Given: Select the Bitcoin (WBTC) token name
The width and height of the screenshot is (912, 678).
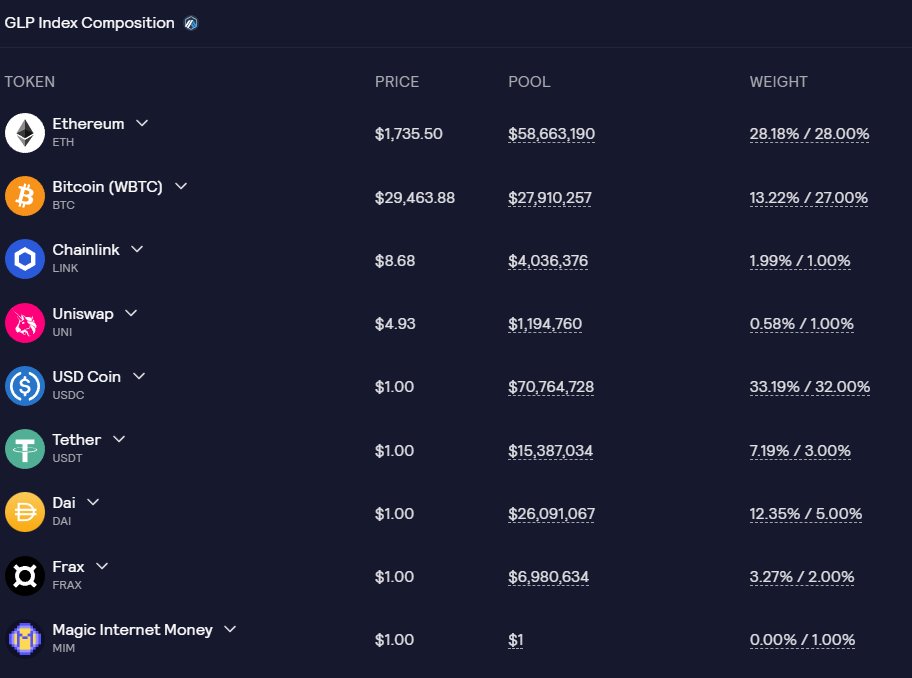Looking at the screenshot, I should (108, 187).
